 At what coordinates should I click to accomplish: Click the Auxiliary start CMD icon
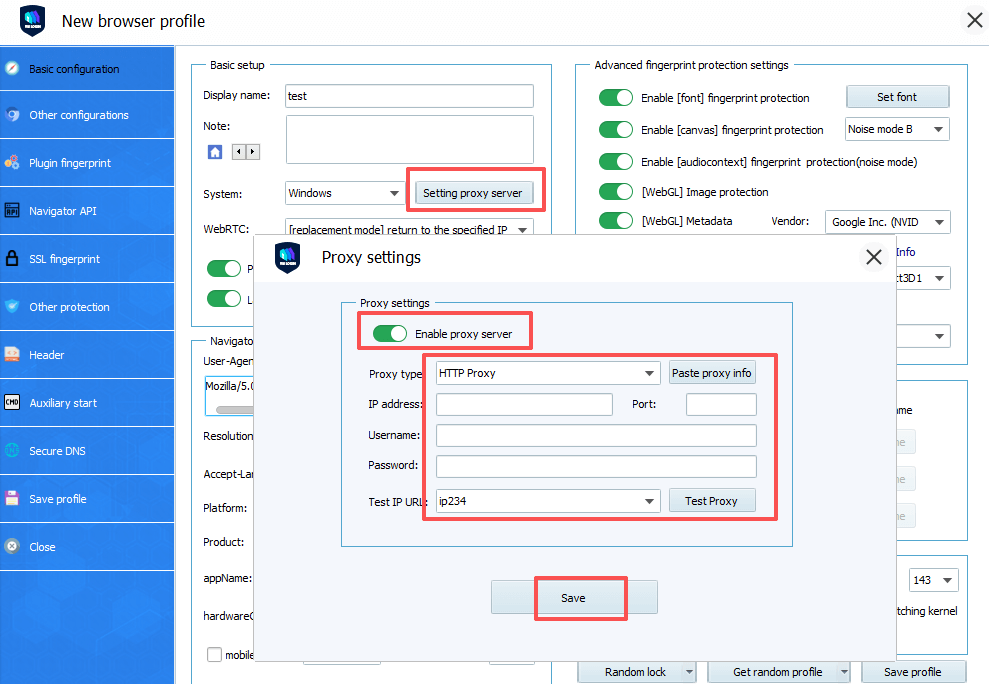12,403
